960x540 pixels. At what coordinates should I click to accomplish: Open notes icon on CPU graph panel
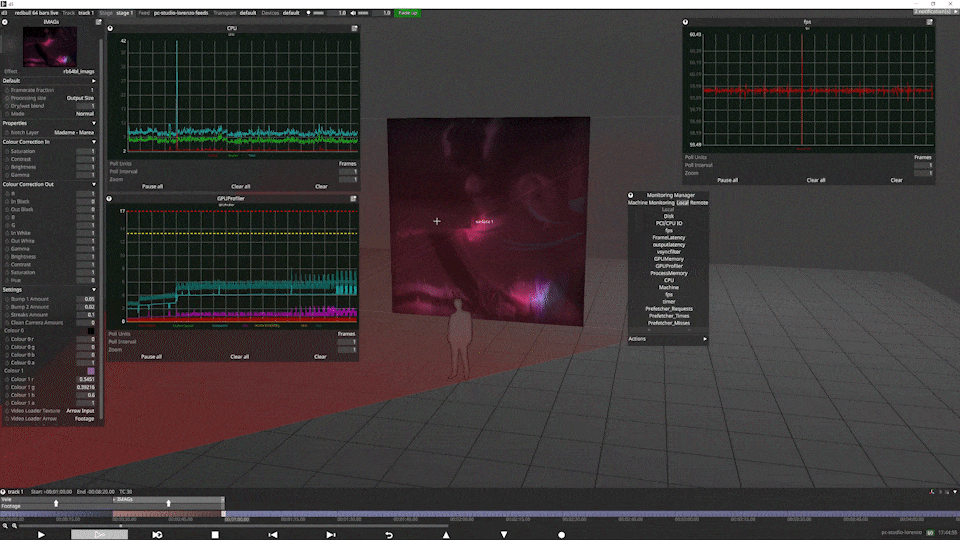354,28
